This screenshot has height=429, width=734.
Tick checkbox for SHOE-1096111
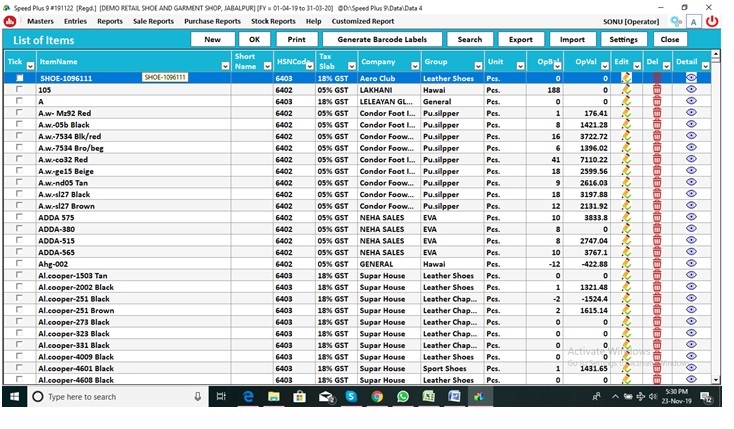[x=20, y=78]
